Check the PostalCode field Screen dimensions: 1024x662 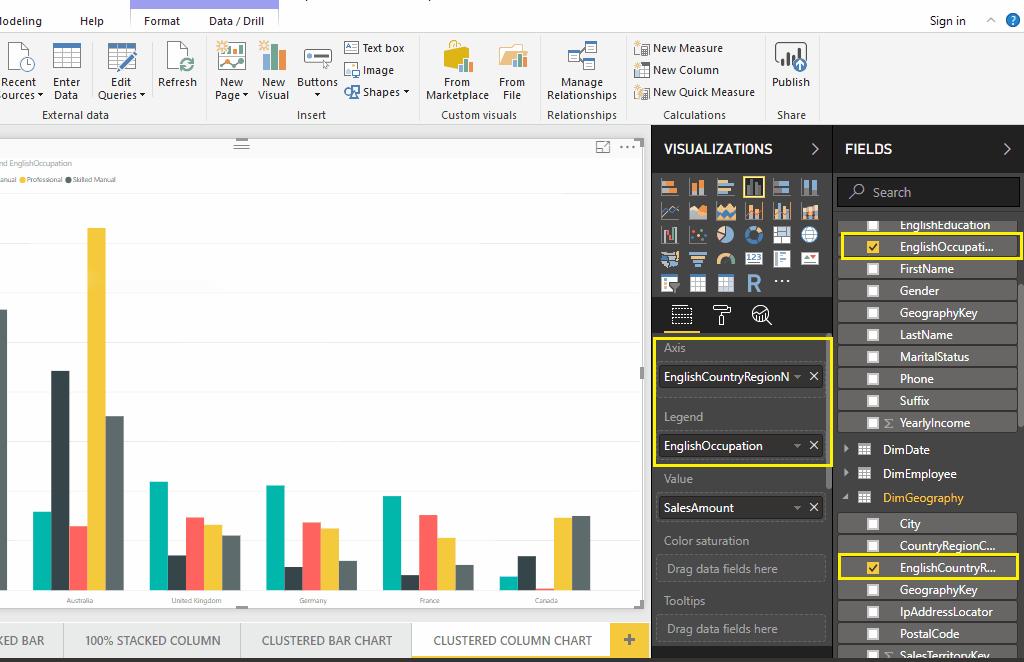(872, 633)
